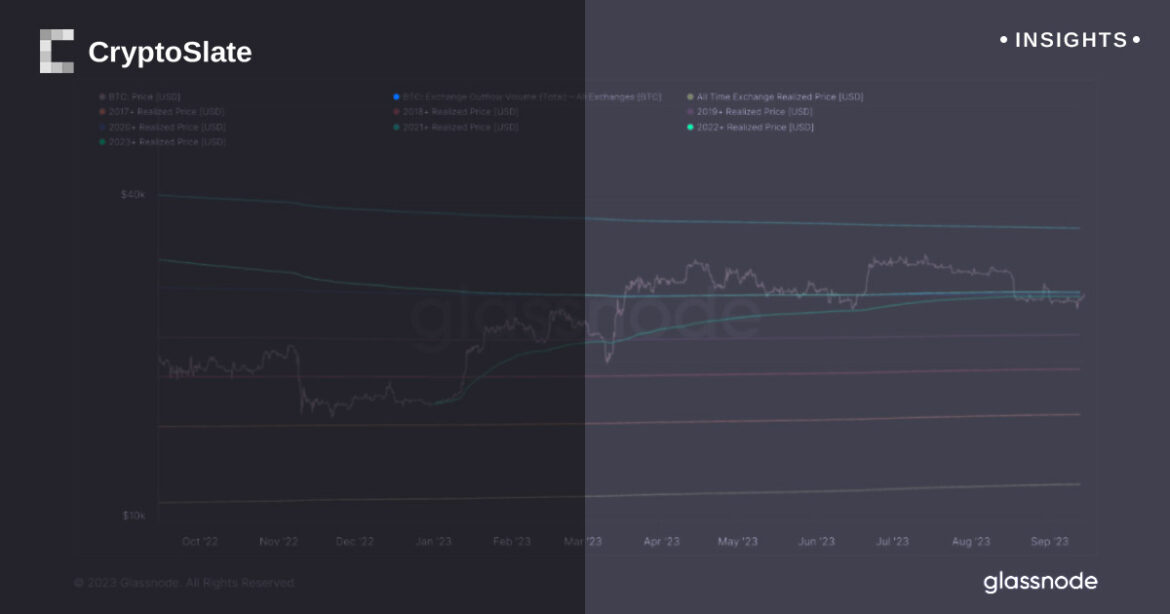
Task: Click the $10k y-axis label
Action: point(133,515)
